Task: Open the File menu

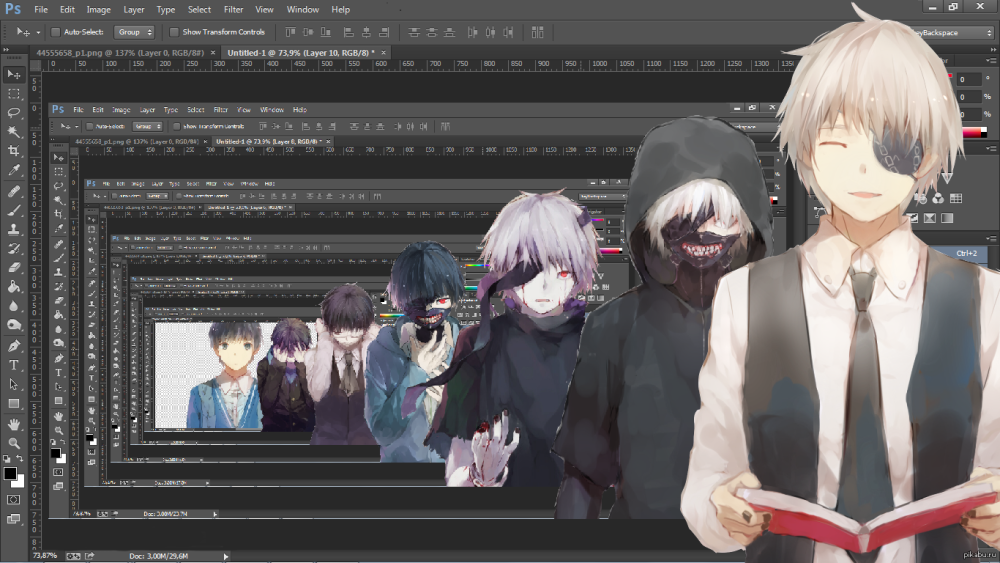Action: [x=41, y=10]
